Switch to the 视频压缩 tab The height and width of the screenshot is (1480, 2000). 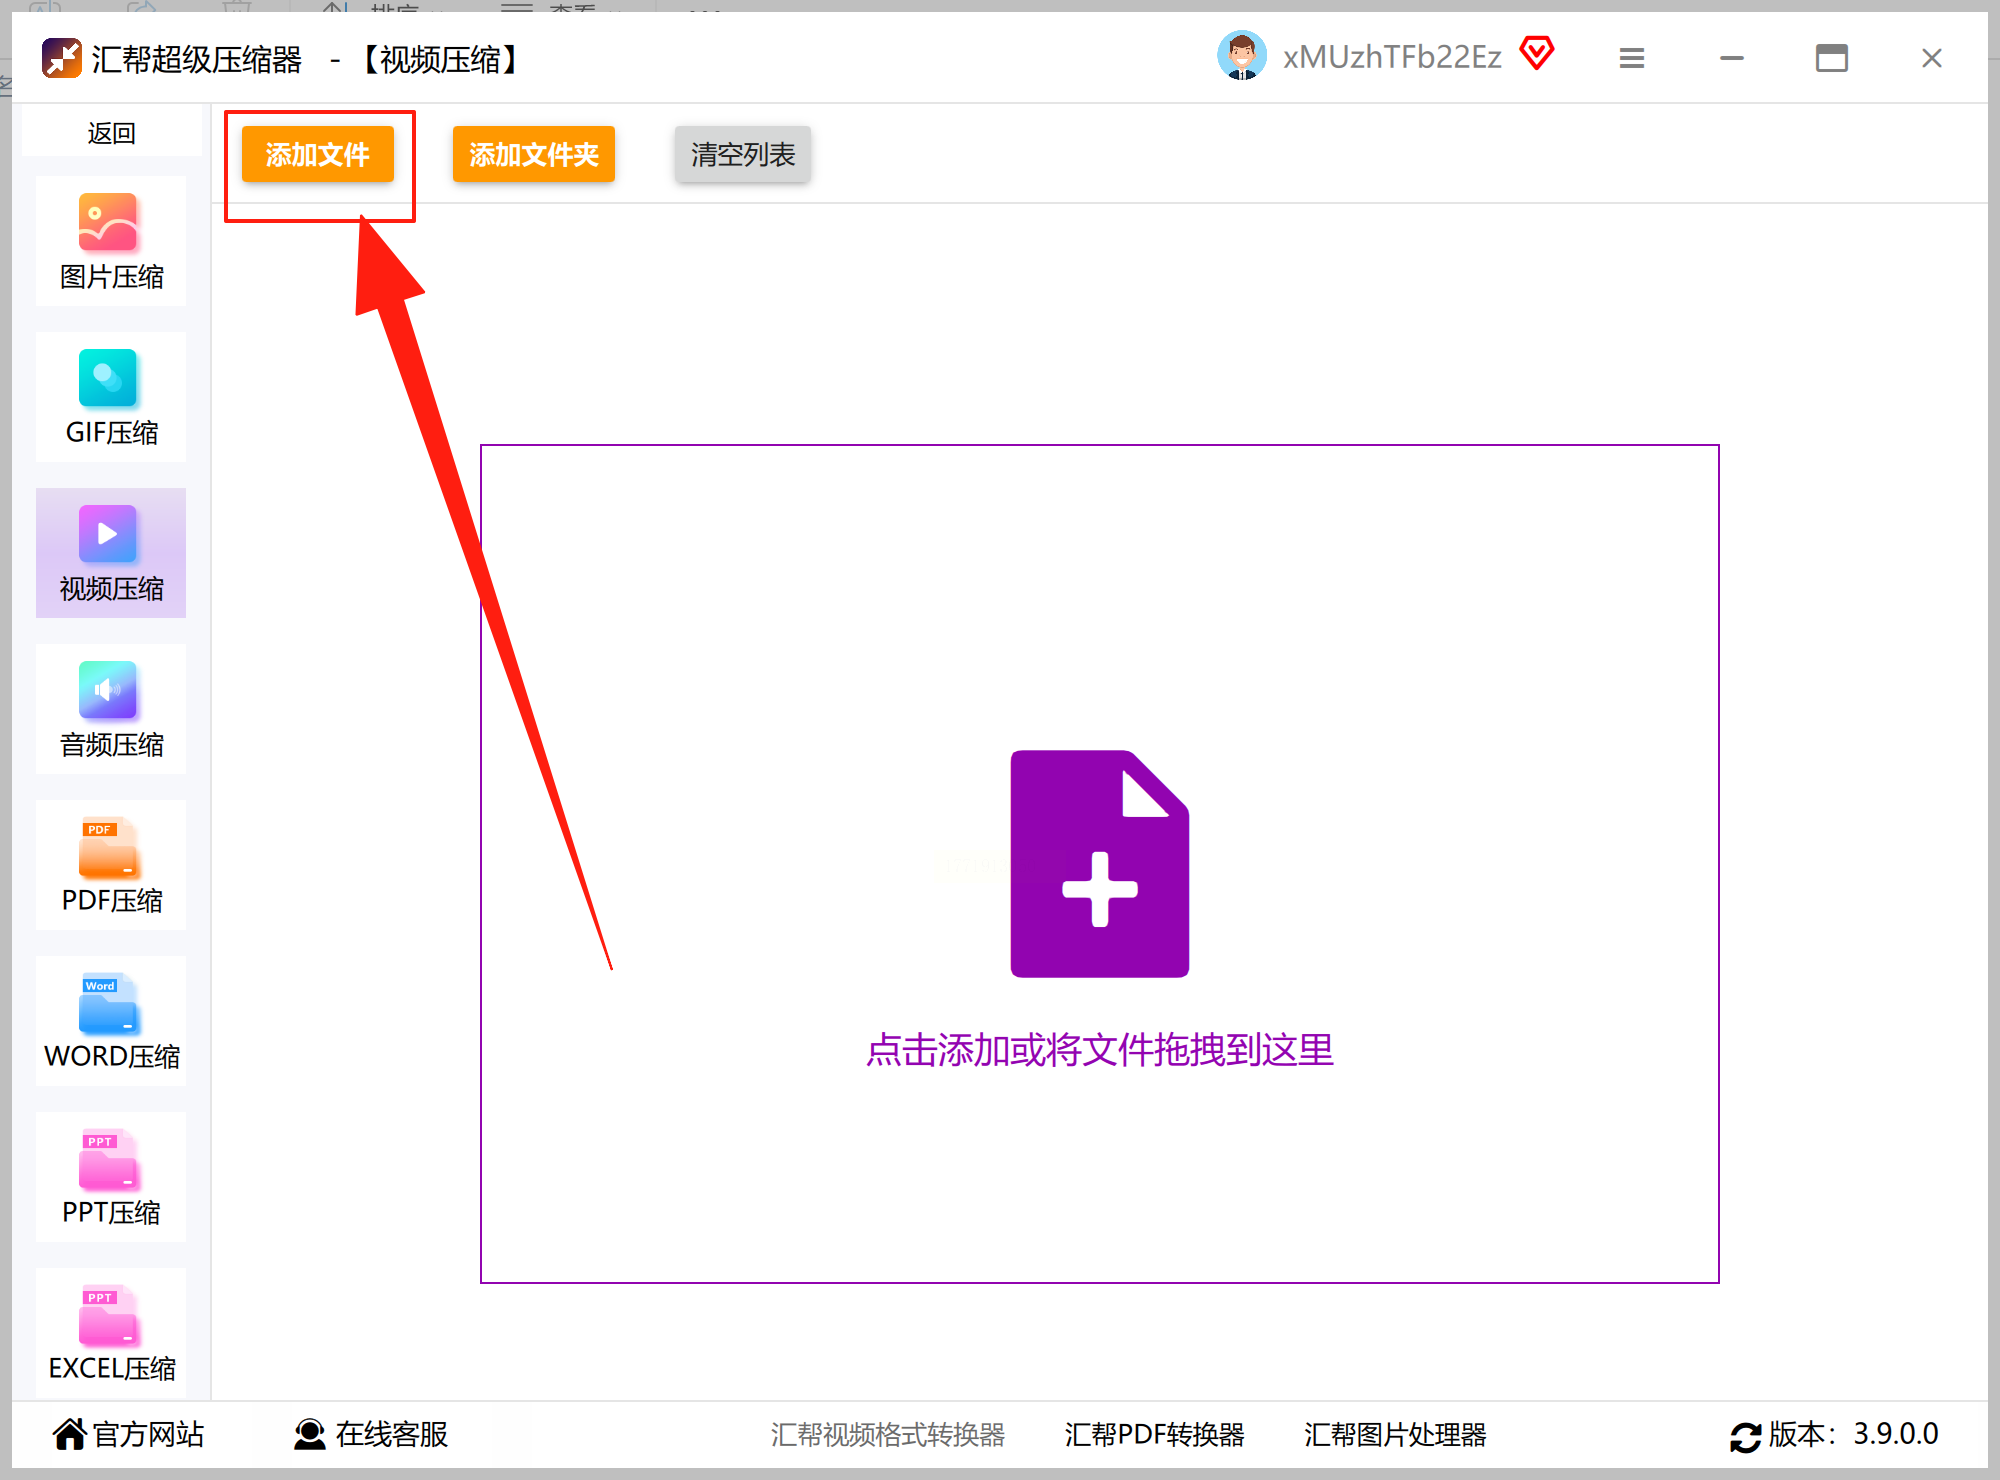tap(110, 553)
